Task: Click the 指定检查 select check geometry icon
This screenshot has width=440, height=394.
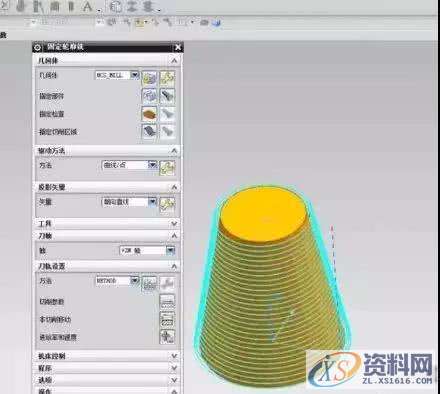Action: coord(149,114)
